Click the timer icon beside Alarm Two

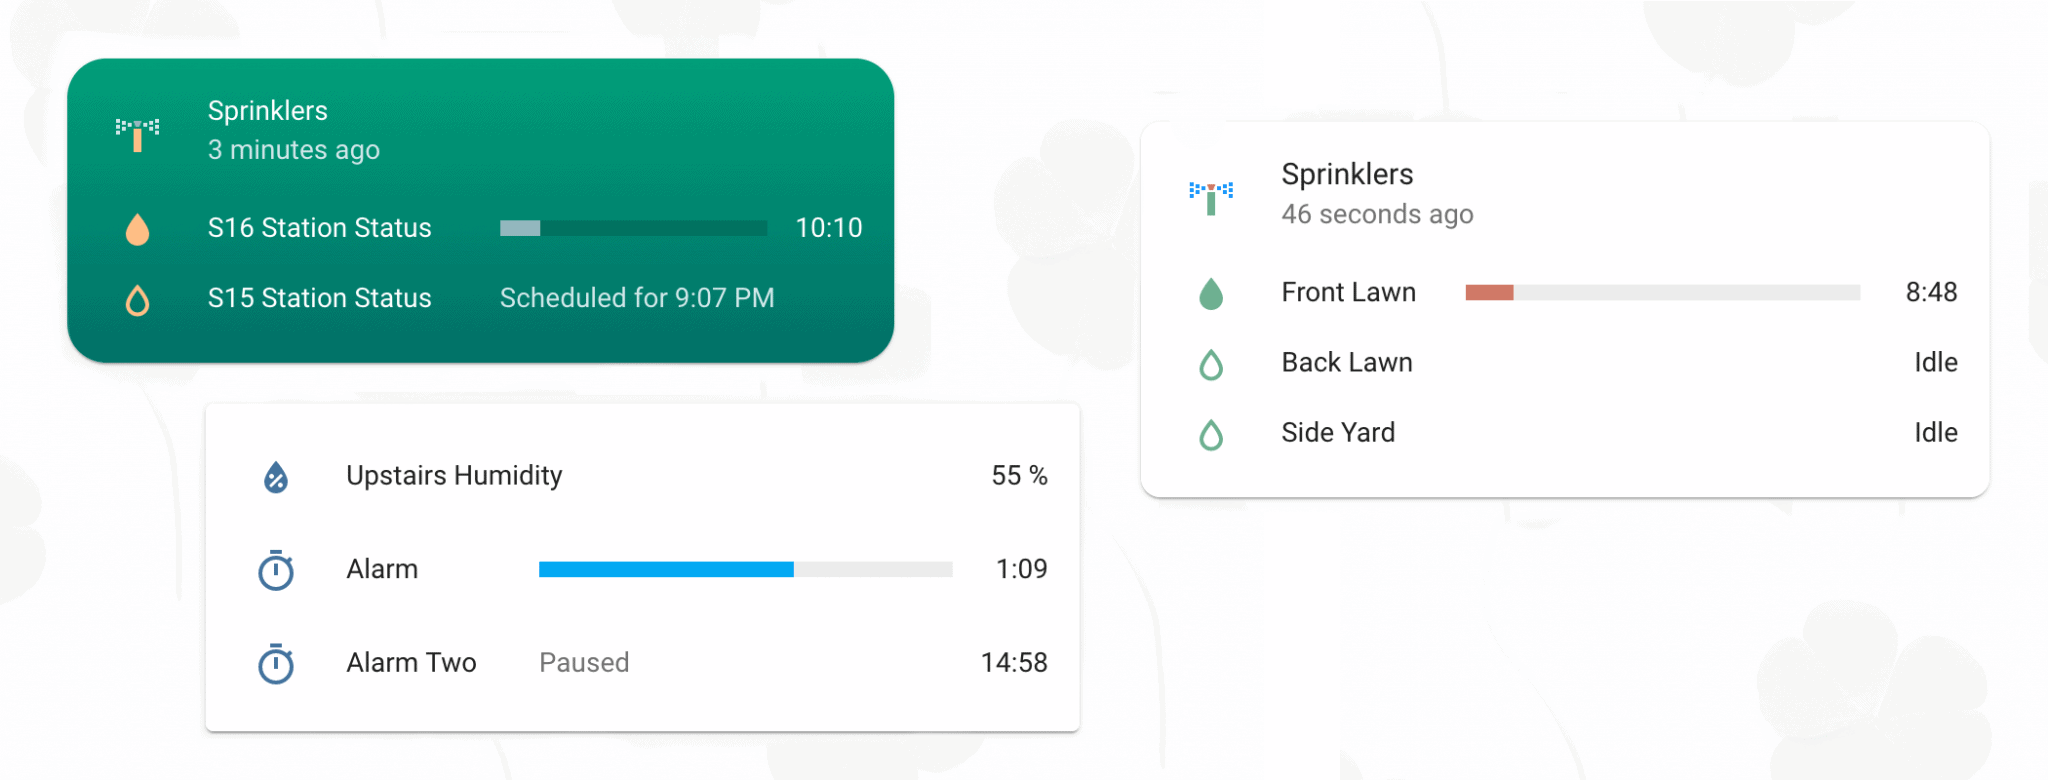[x=275, y=664]
